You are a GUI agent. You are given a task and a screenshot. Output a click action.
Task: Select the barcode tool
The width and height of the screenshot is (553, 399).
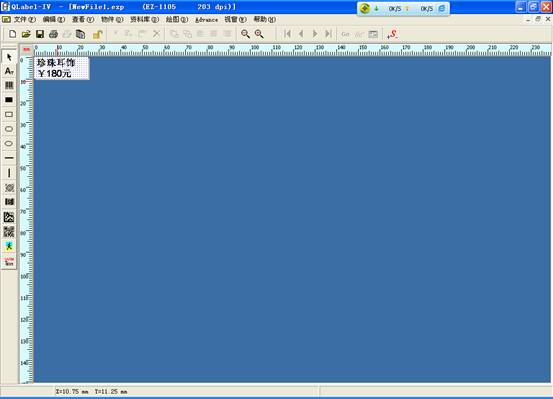(9, 85)
